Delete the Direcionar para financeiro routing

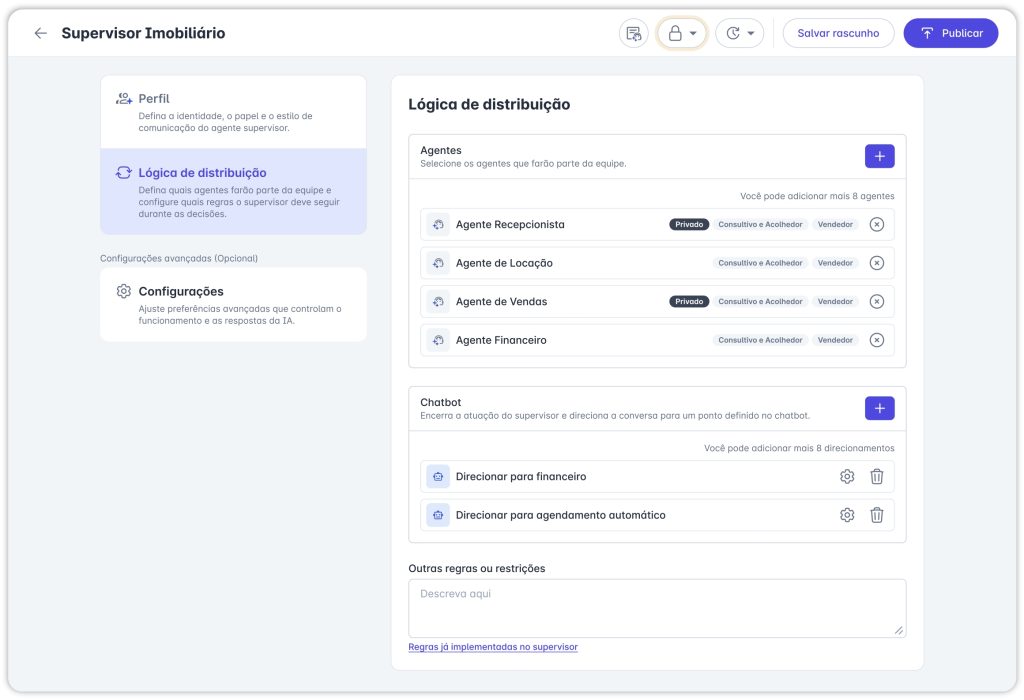click(x=876, y=477)
